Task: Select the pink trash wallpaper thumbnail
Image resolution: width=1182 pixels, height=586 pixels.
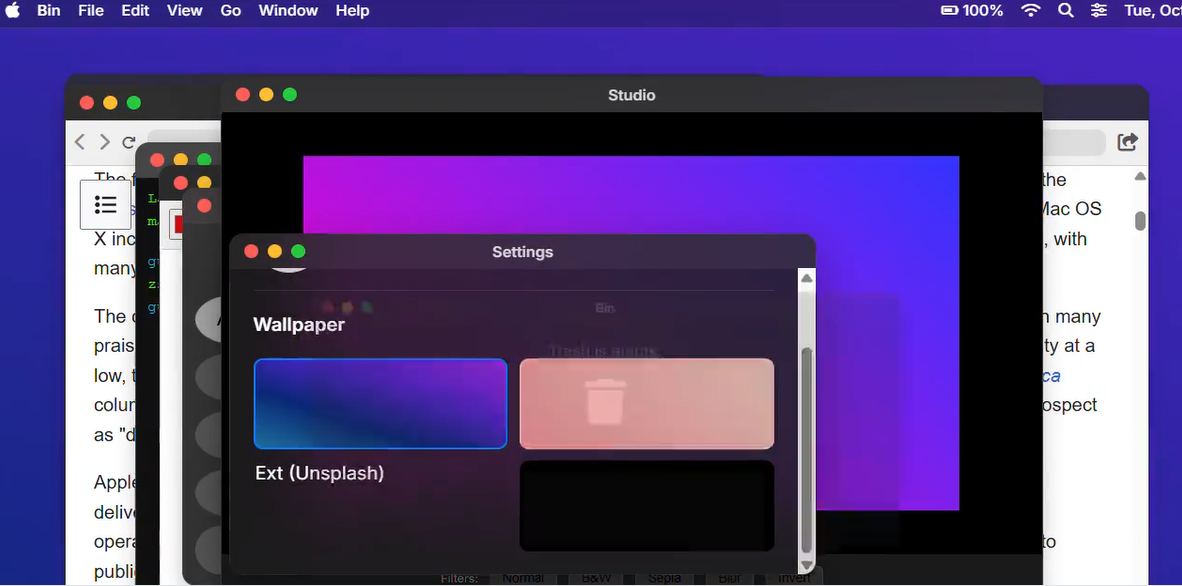Action: click(647, 403)
